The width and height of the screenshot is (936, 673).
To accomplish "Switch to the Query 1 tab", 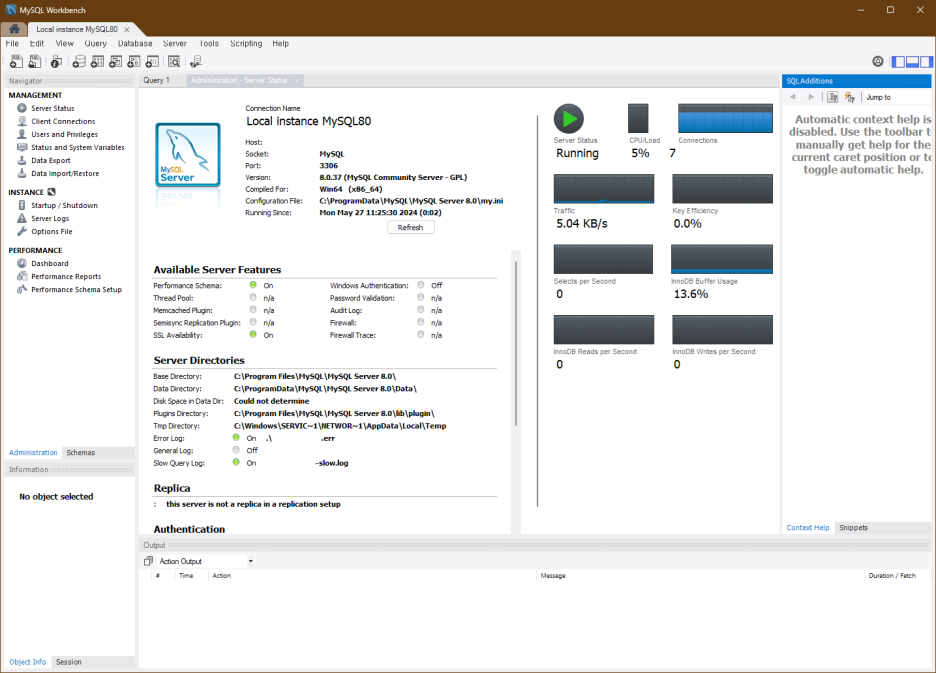I will pos(156,80).
